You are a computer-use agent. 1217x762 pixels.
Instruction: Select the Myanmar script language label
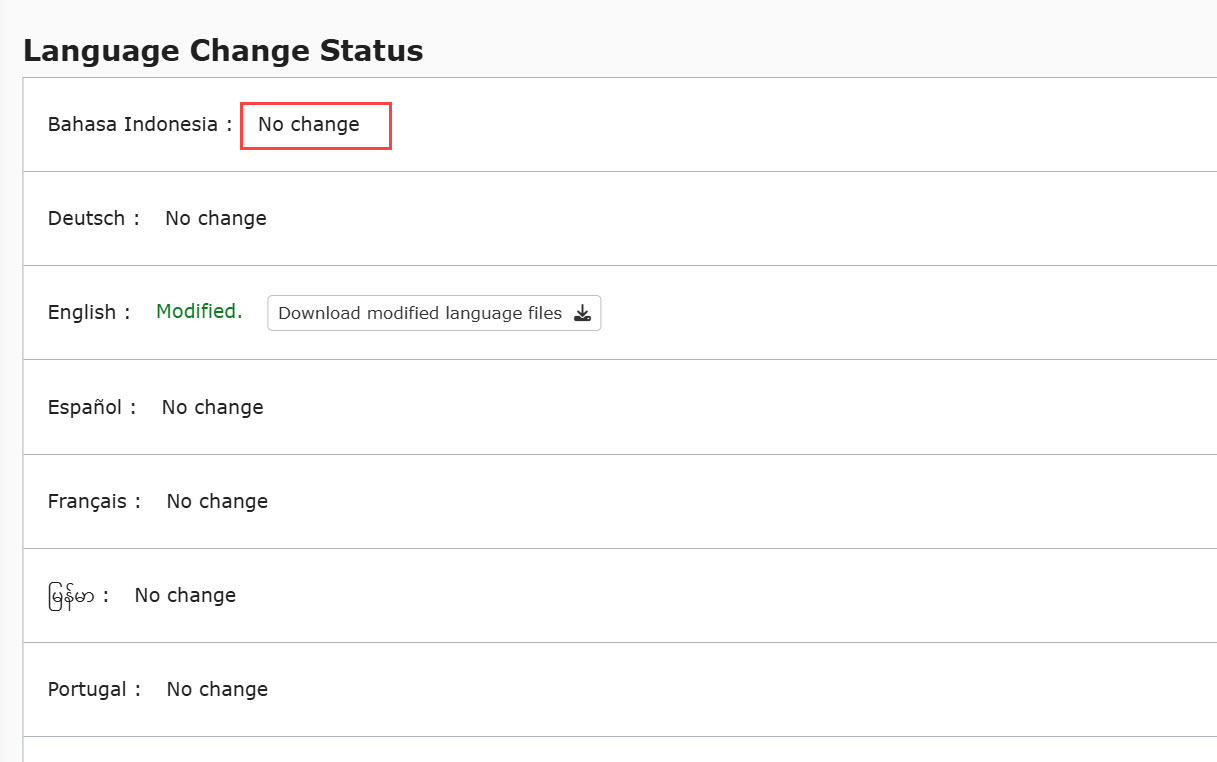pos(71,596)
